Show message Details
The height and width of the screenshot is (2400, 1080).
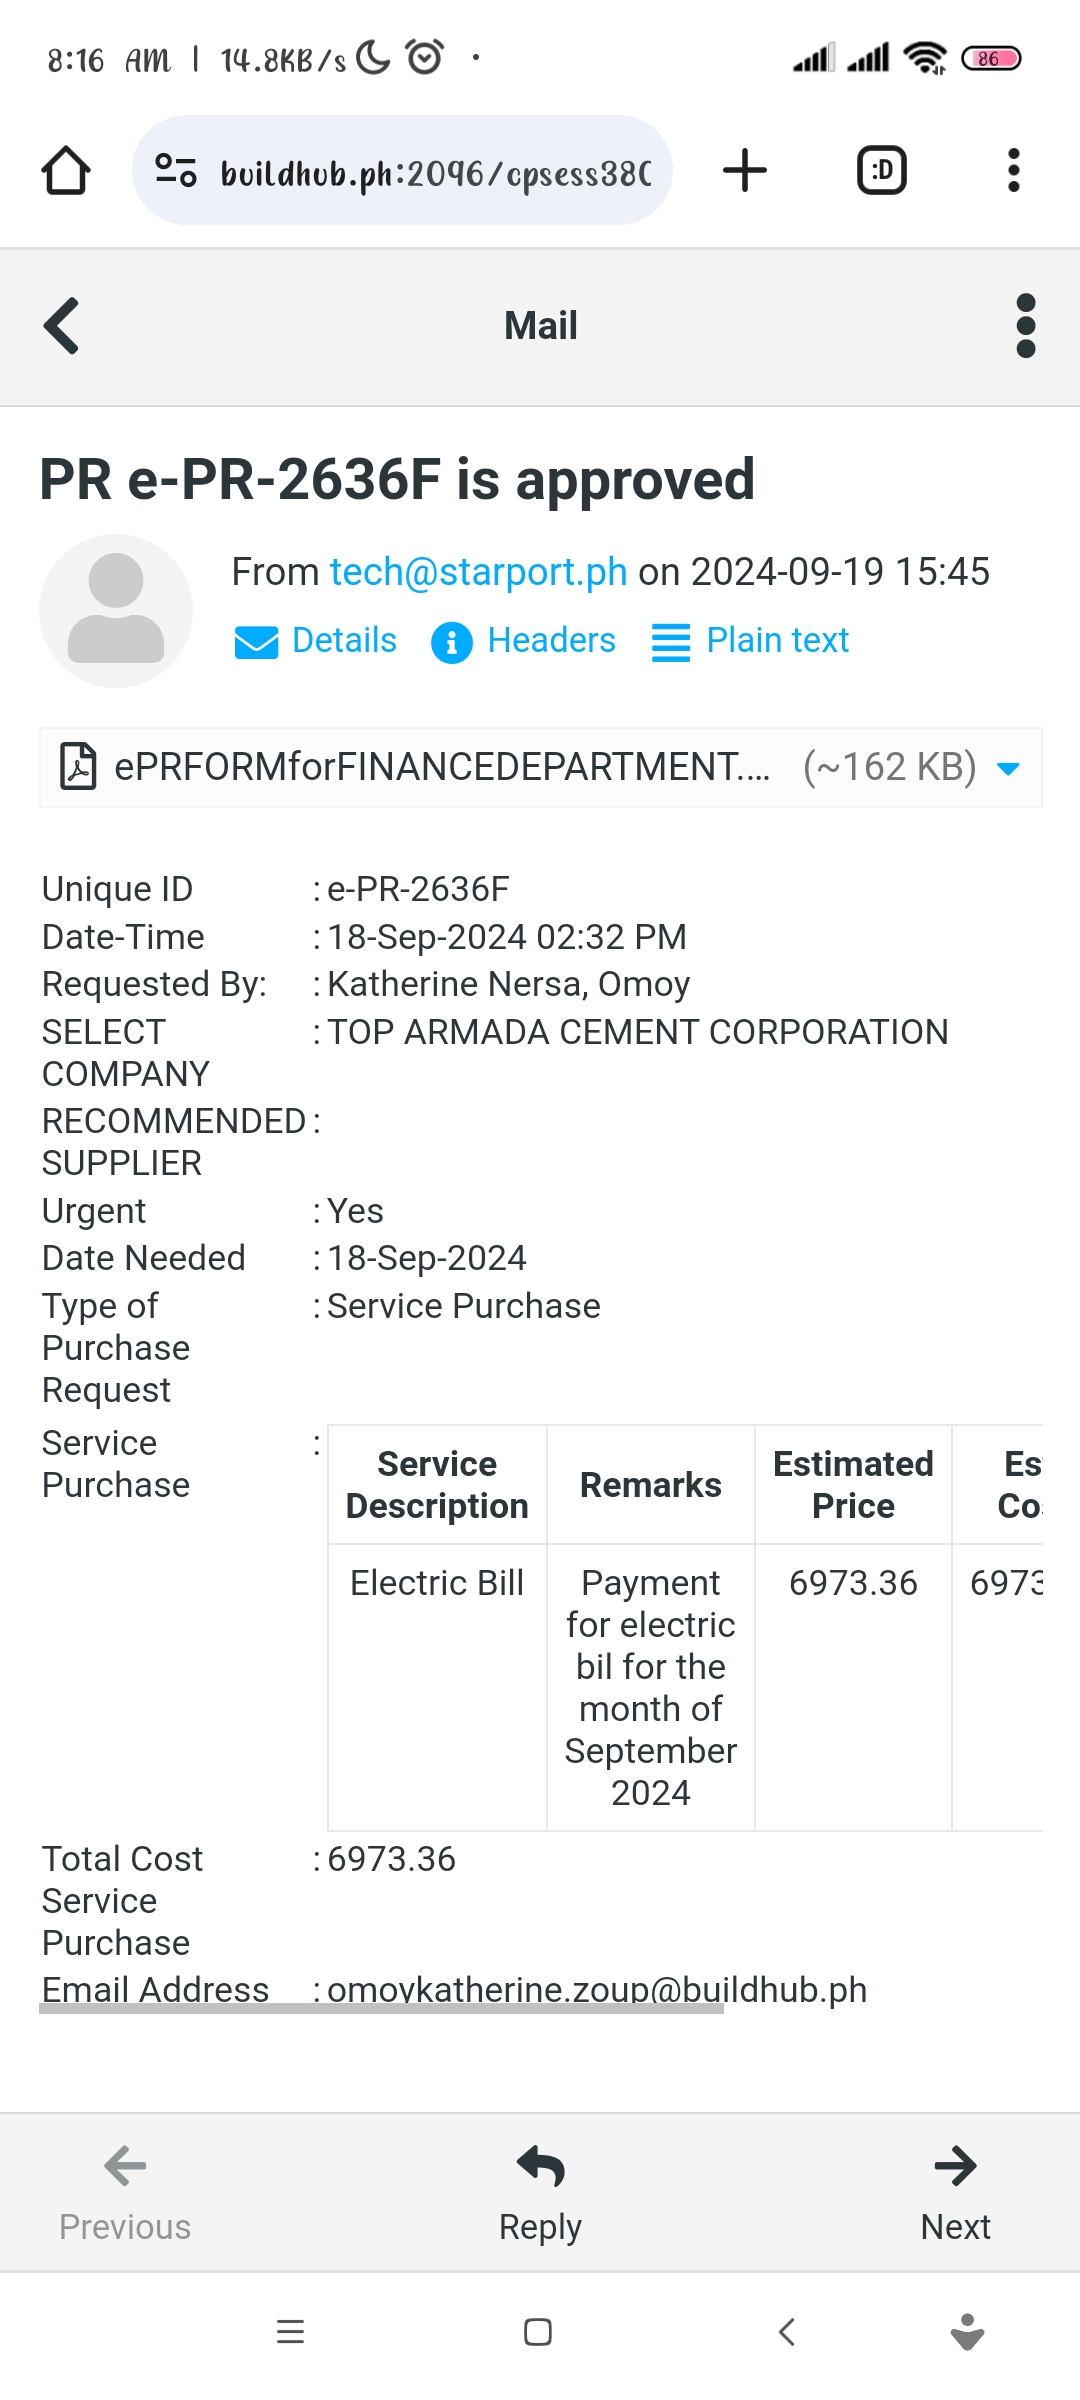pyautogui.click(x=316, y=641)
